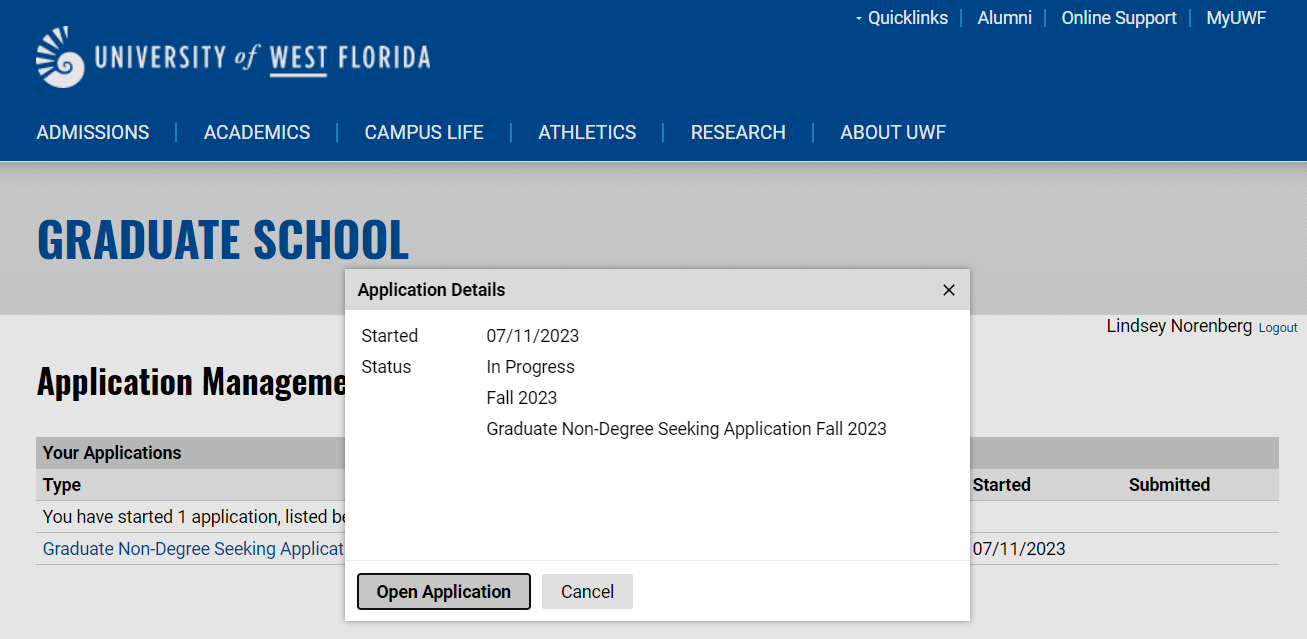Click the Started column header in table

1001,485
